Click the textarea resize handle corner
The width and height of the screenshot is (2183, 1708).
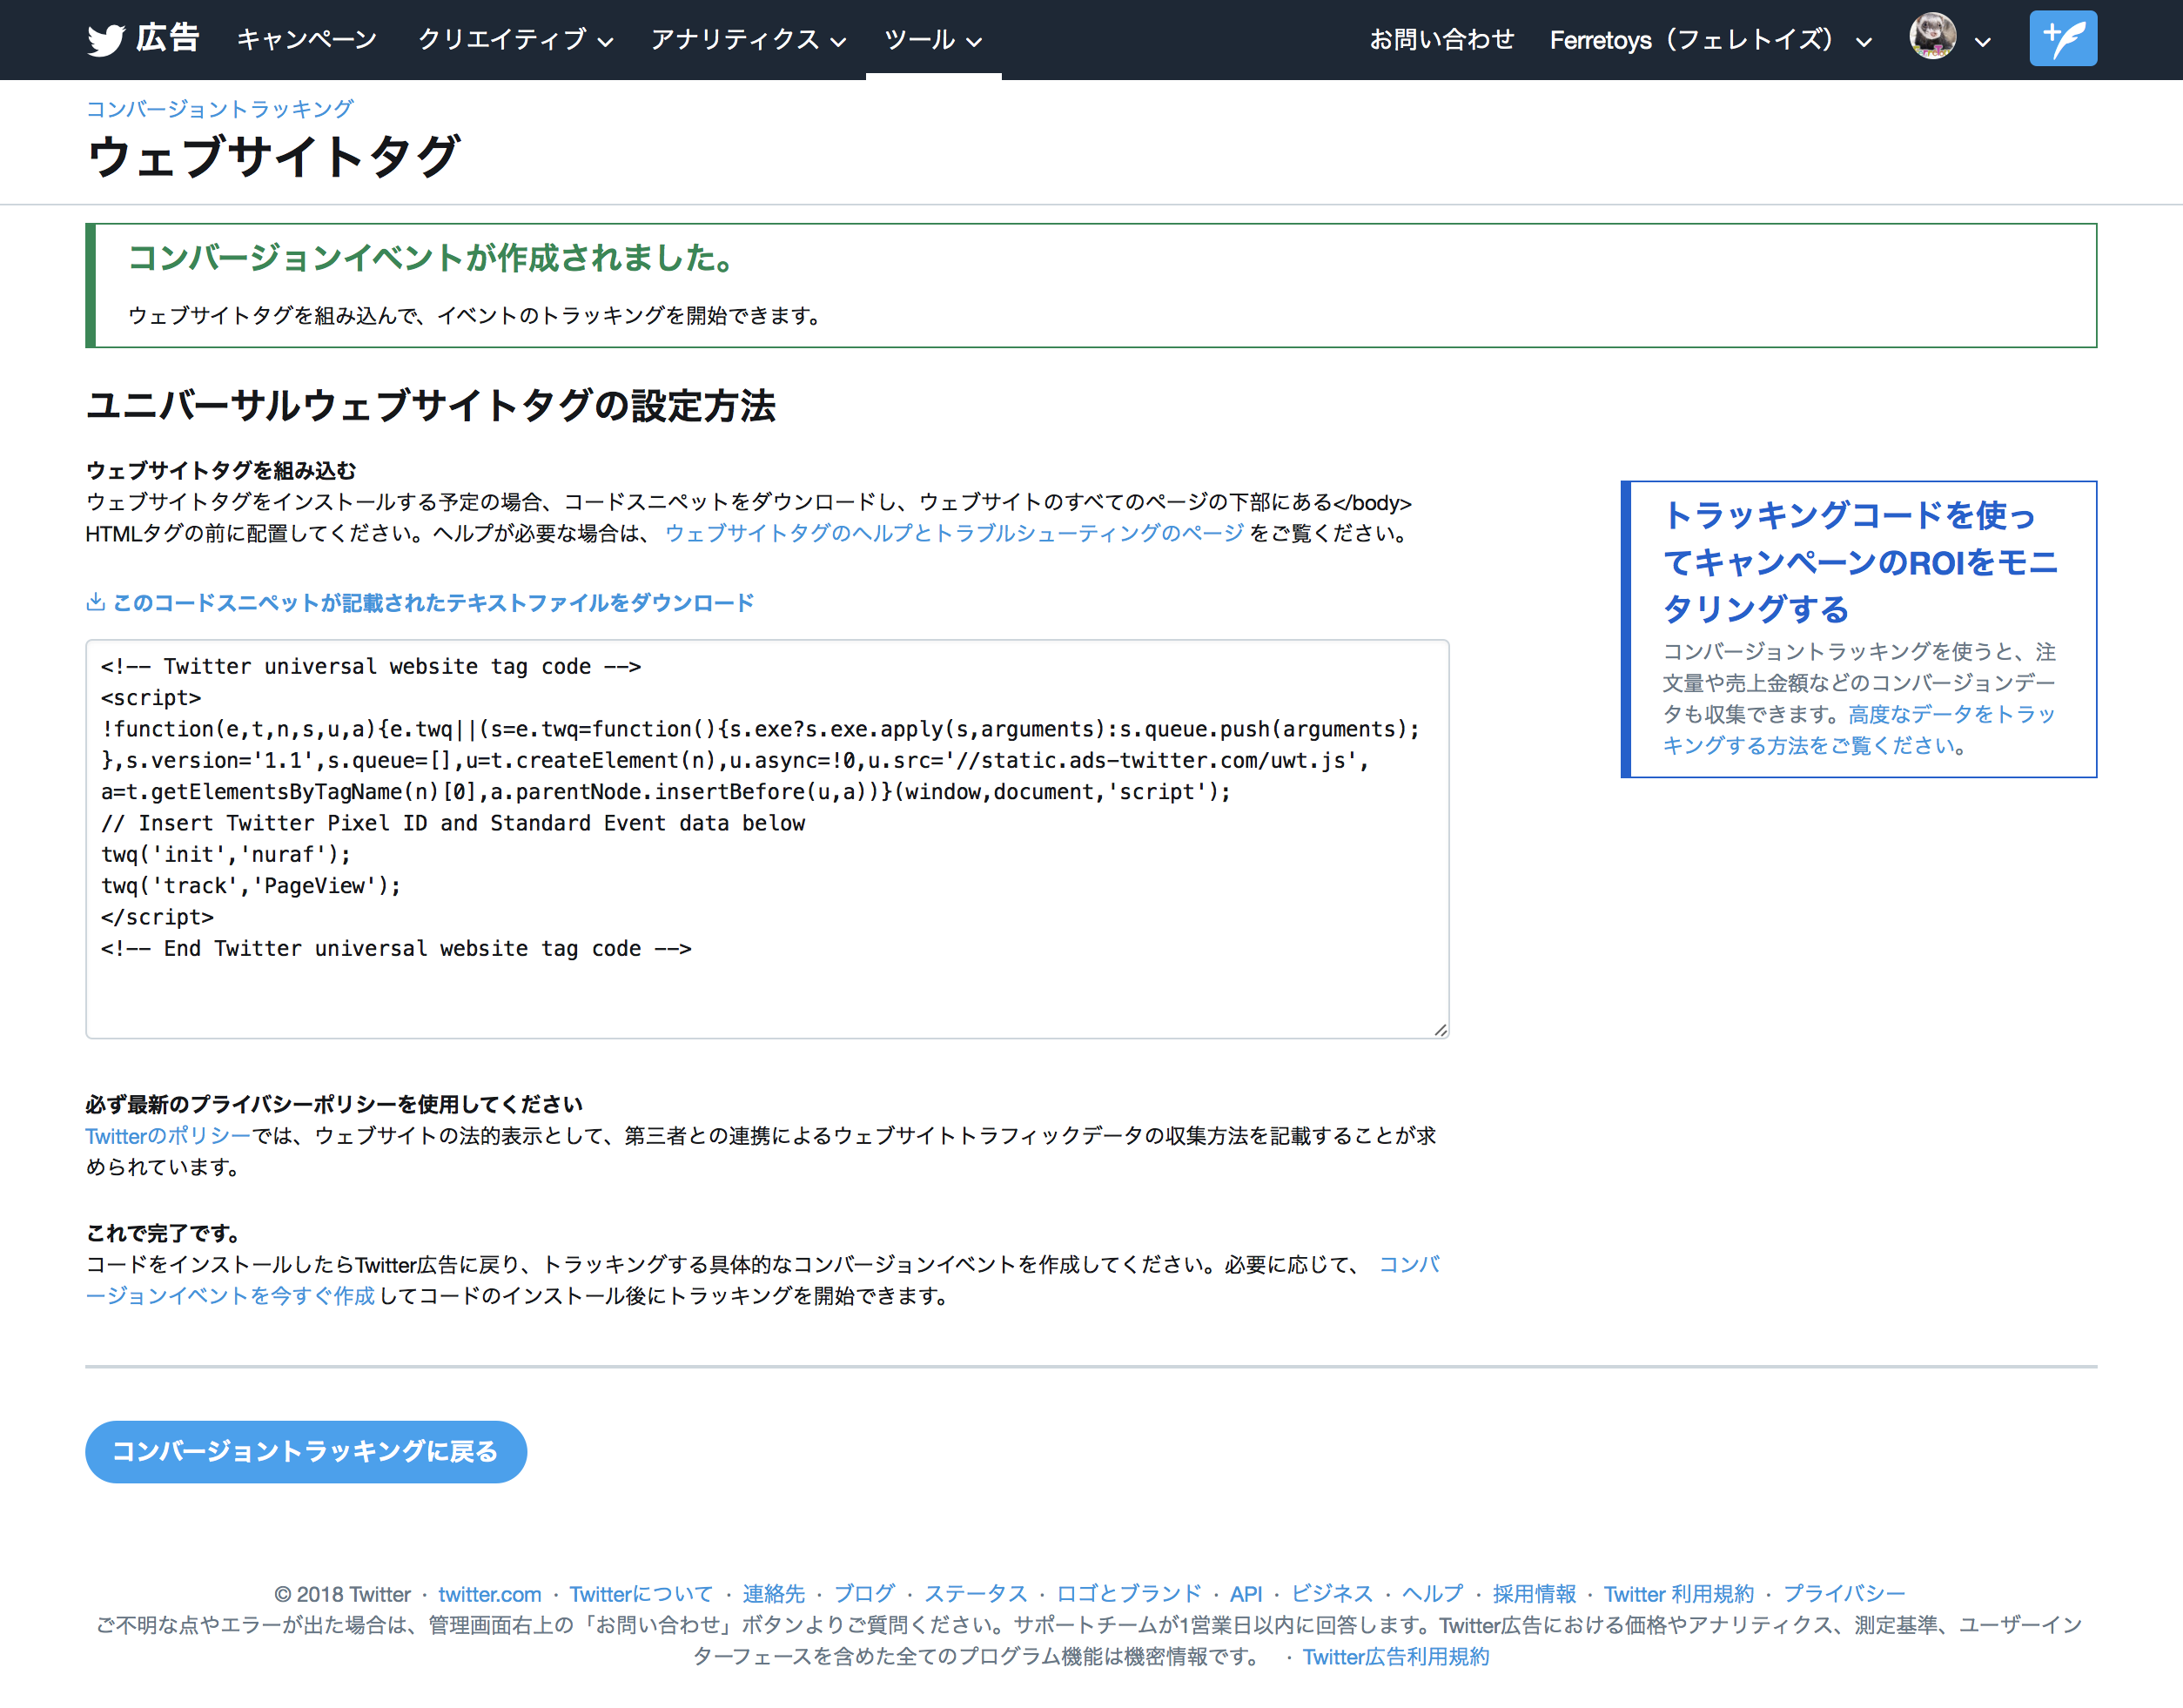point(1440,1029)
